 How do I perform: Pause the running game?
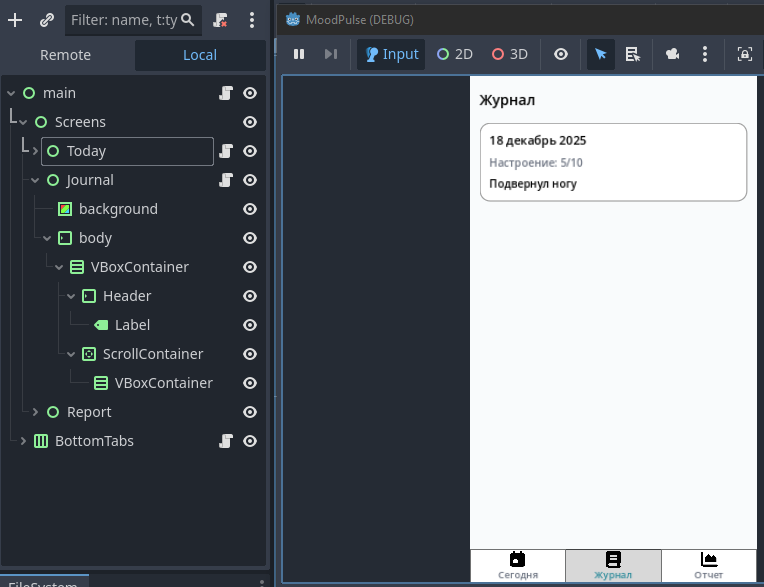[x=299, y=54]
